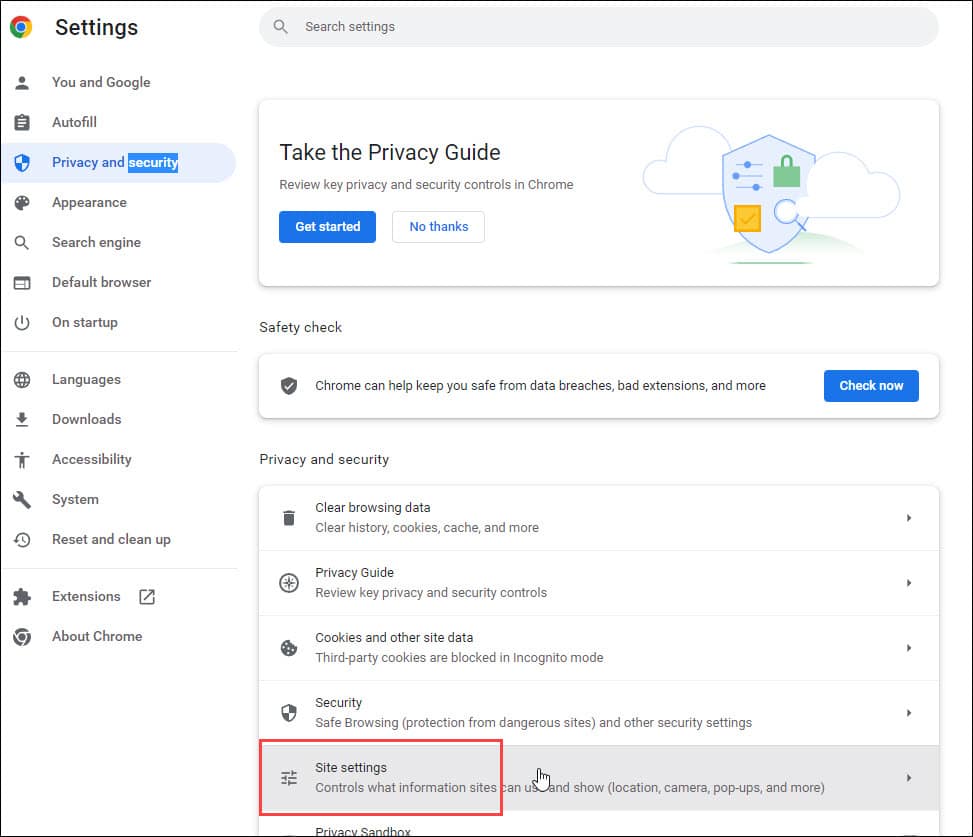This screenshot has height=837, width=973.
Task: Click the Privacy Guide shield illustration
Action: point(769,194)
